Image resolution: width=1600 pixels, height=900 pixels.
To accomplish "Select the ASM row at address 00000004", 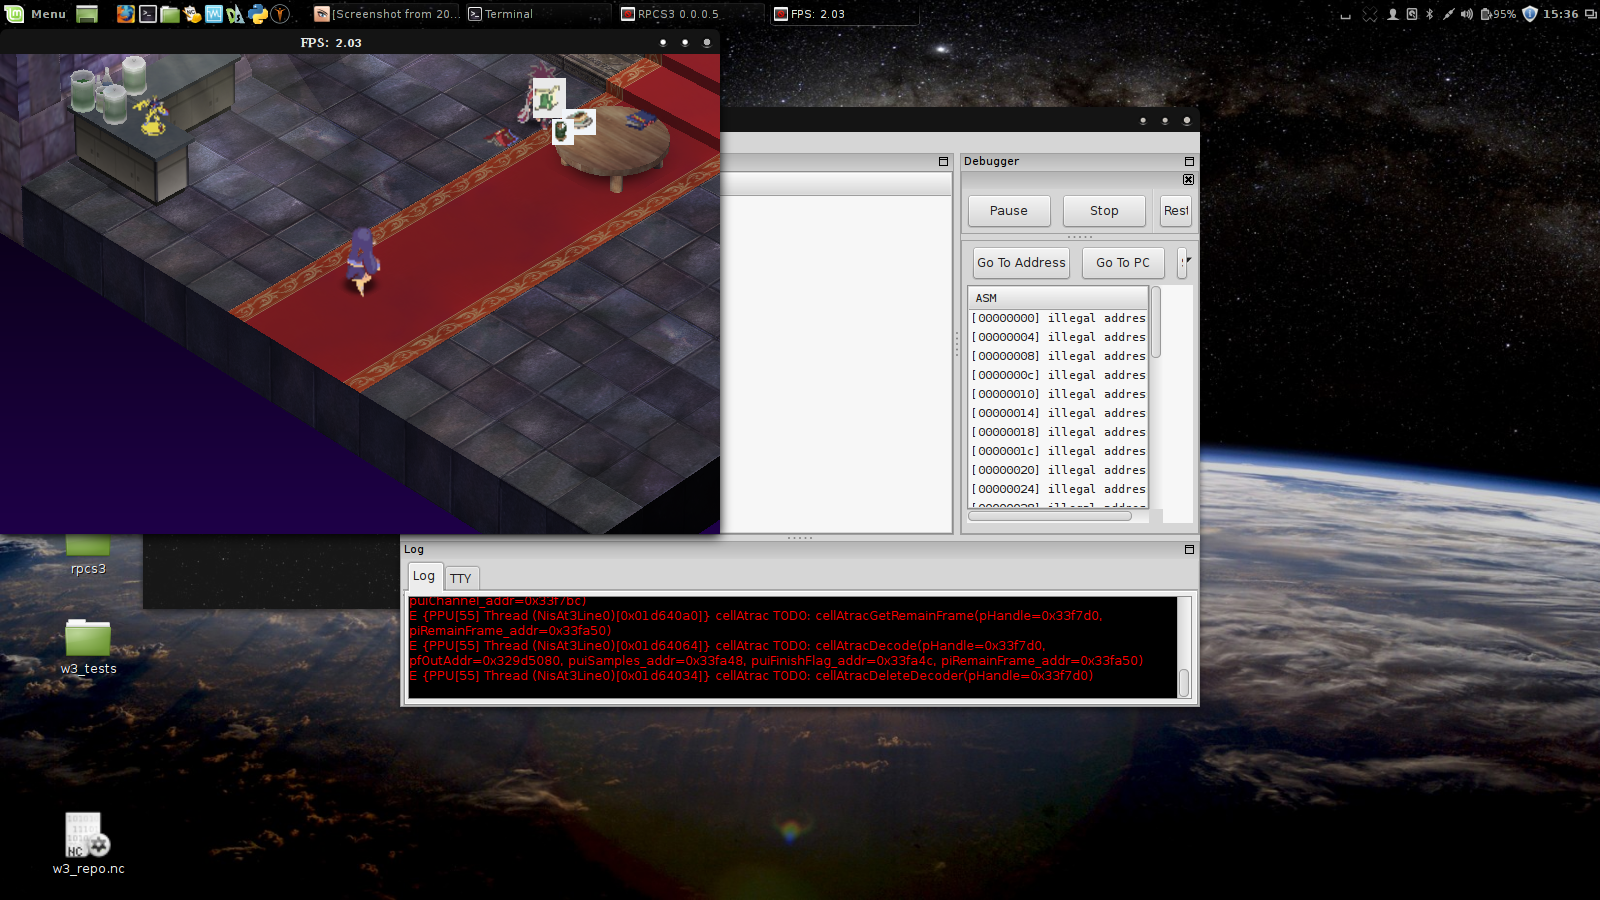I will [x=1058, y=337].
